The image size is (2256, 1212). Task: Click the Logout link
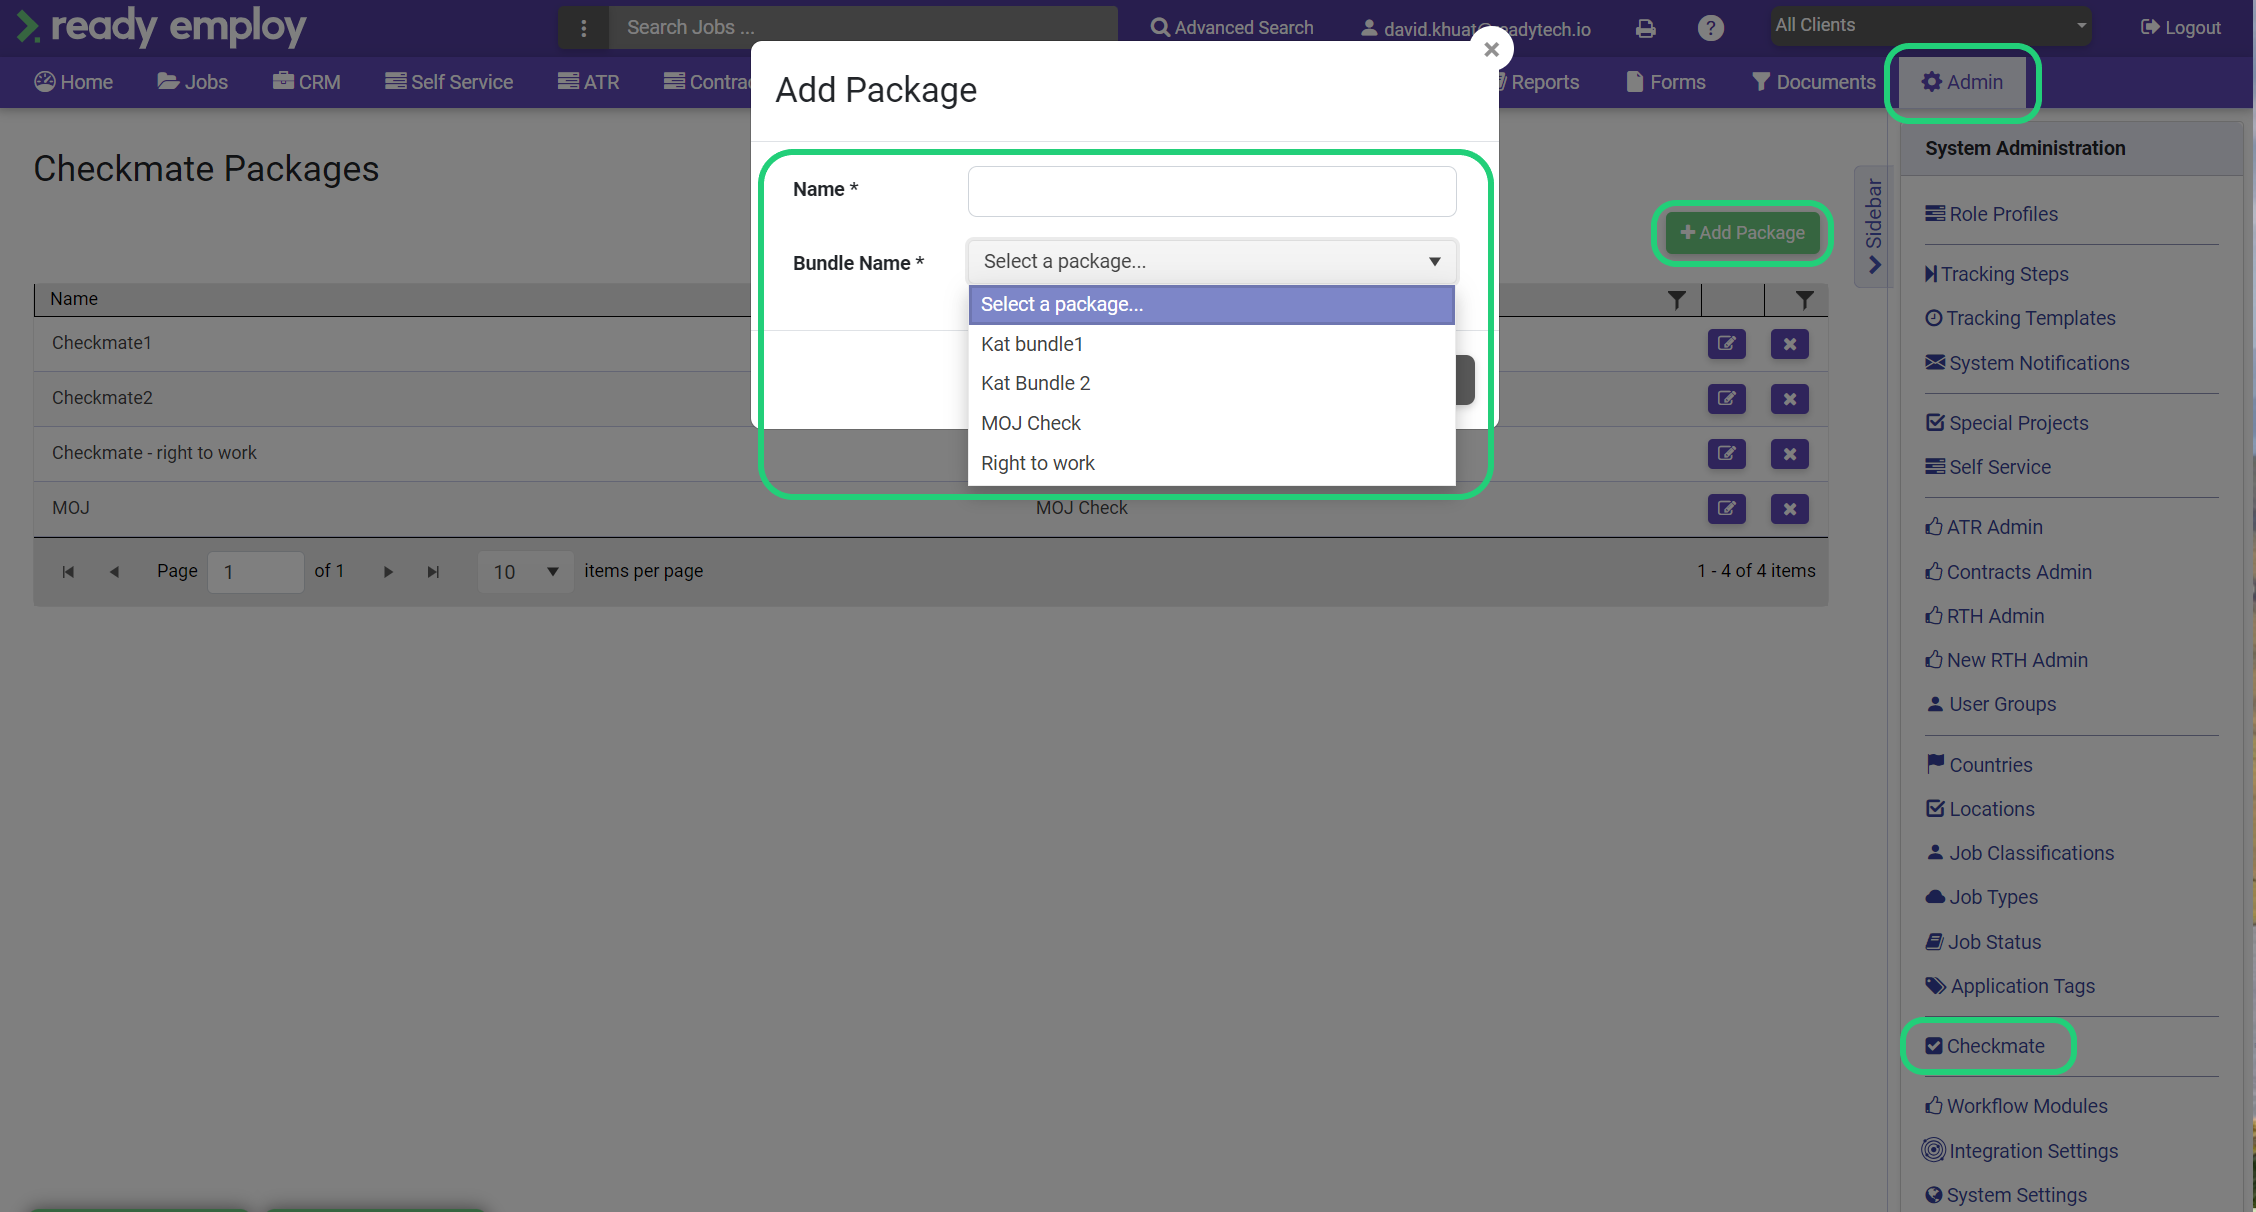2181,28
